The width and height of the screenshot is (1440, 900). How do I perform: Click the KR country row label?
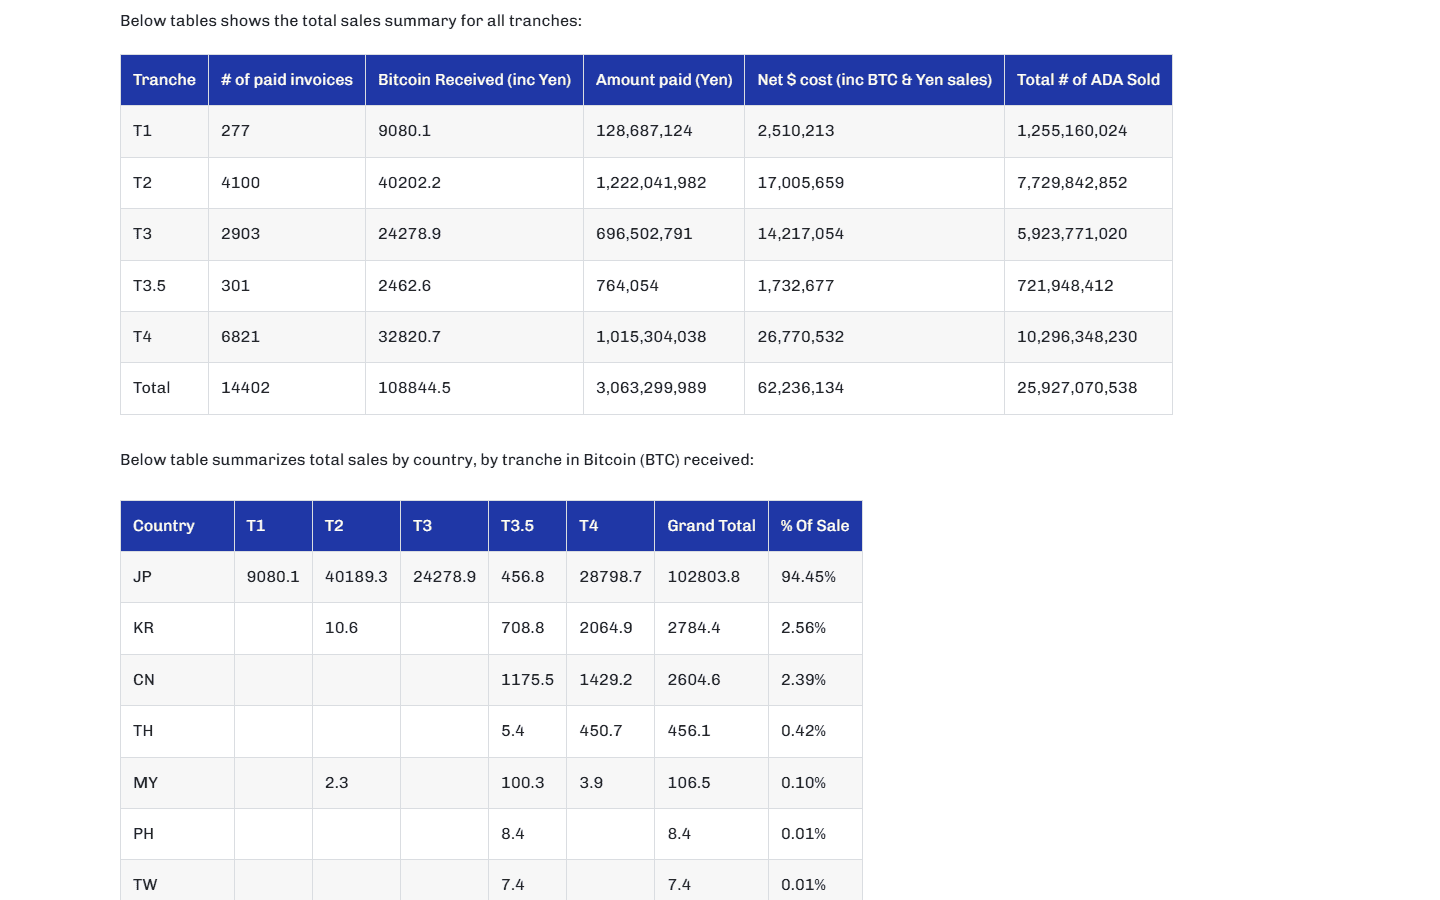[143, 628]
